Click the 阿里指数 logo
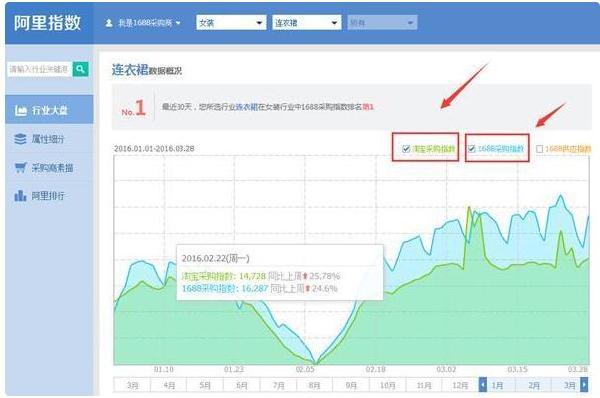This screenshot has height=398, width=600. pyautogui.click(x=47, y=23)
